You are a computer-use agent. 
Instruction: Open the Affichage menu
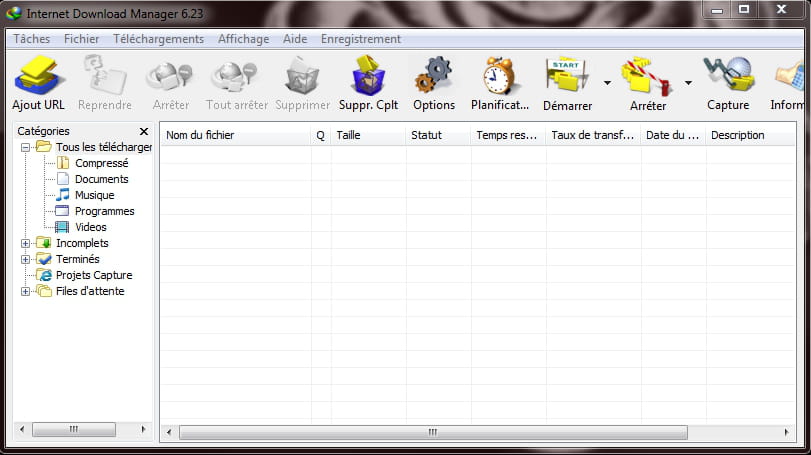pyautogui.click(x=243, y=39)
